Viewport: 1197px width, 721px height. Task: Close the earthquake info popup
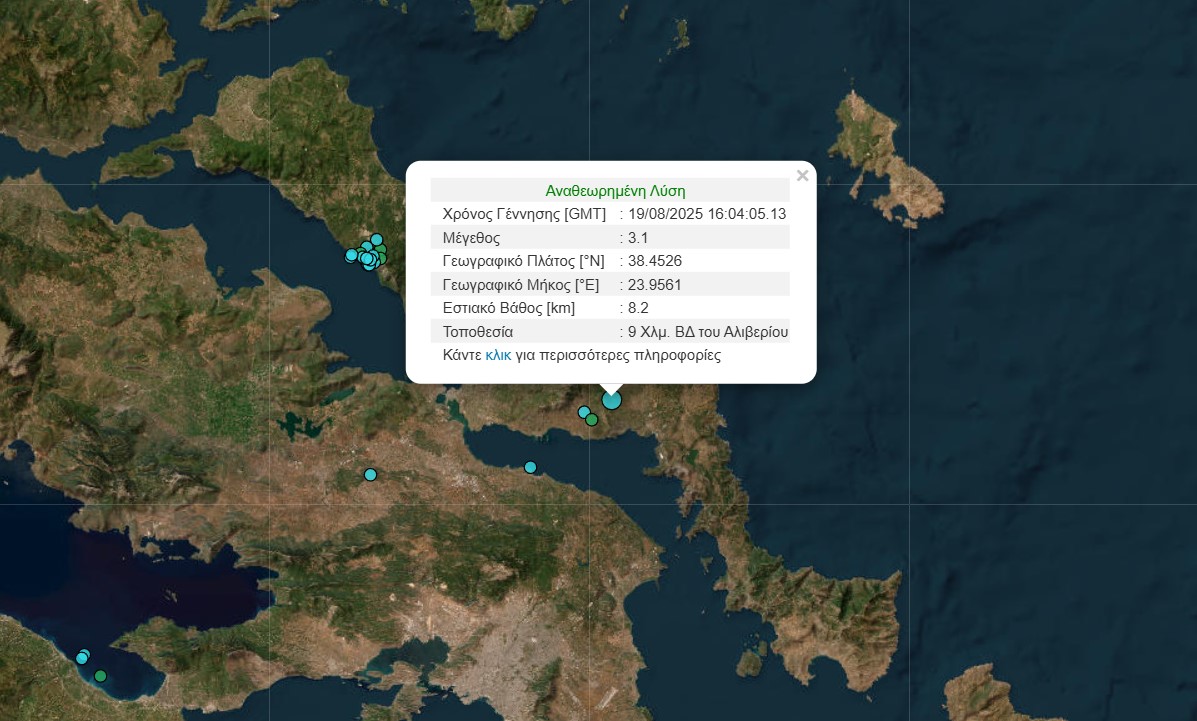pyautogui.click(x=802, y=176)
